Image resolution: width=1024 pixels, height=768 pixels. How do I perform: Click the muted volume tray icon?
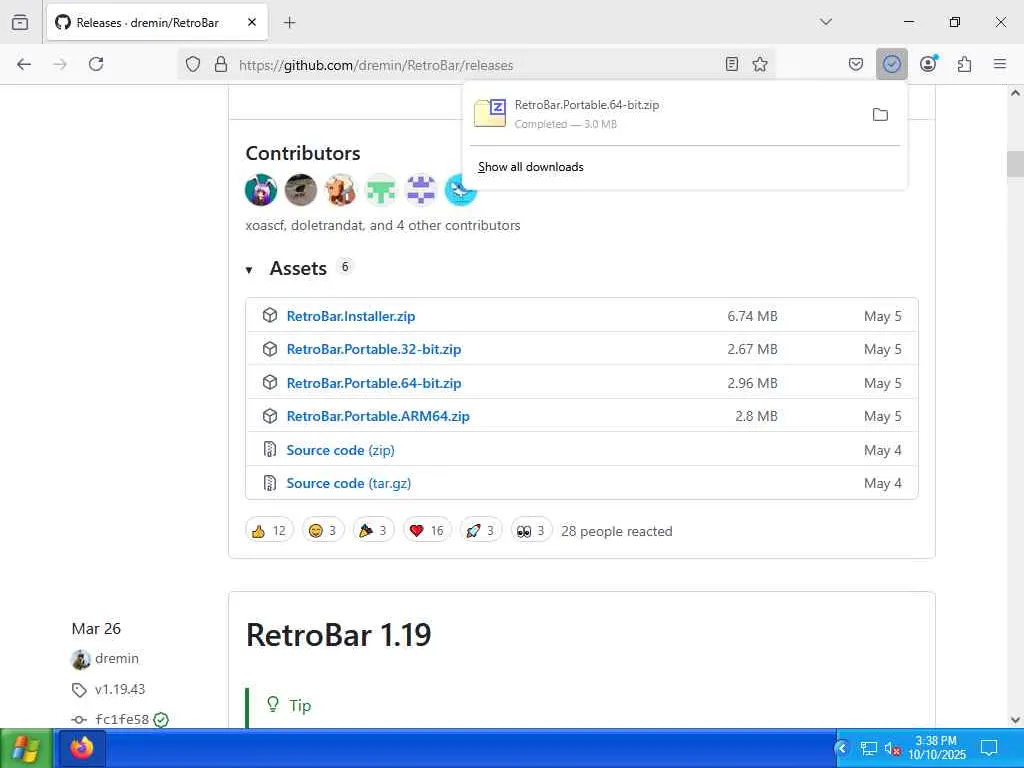coord(892,748)
